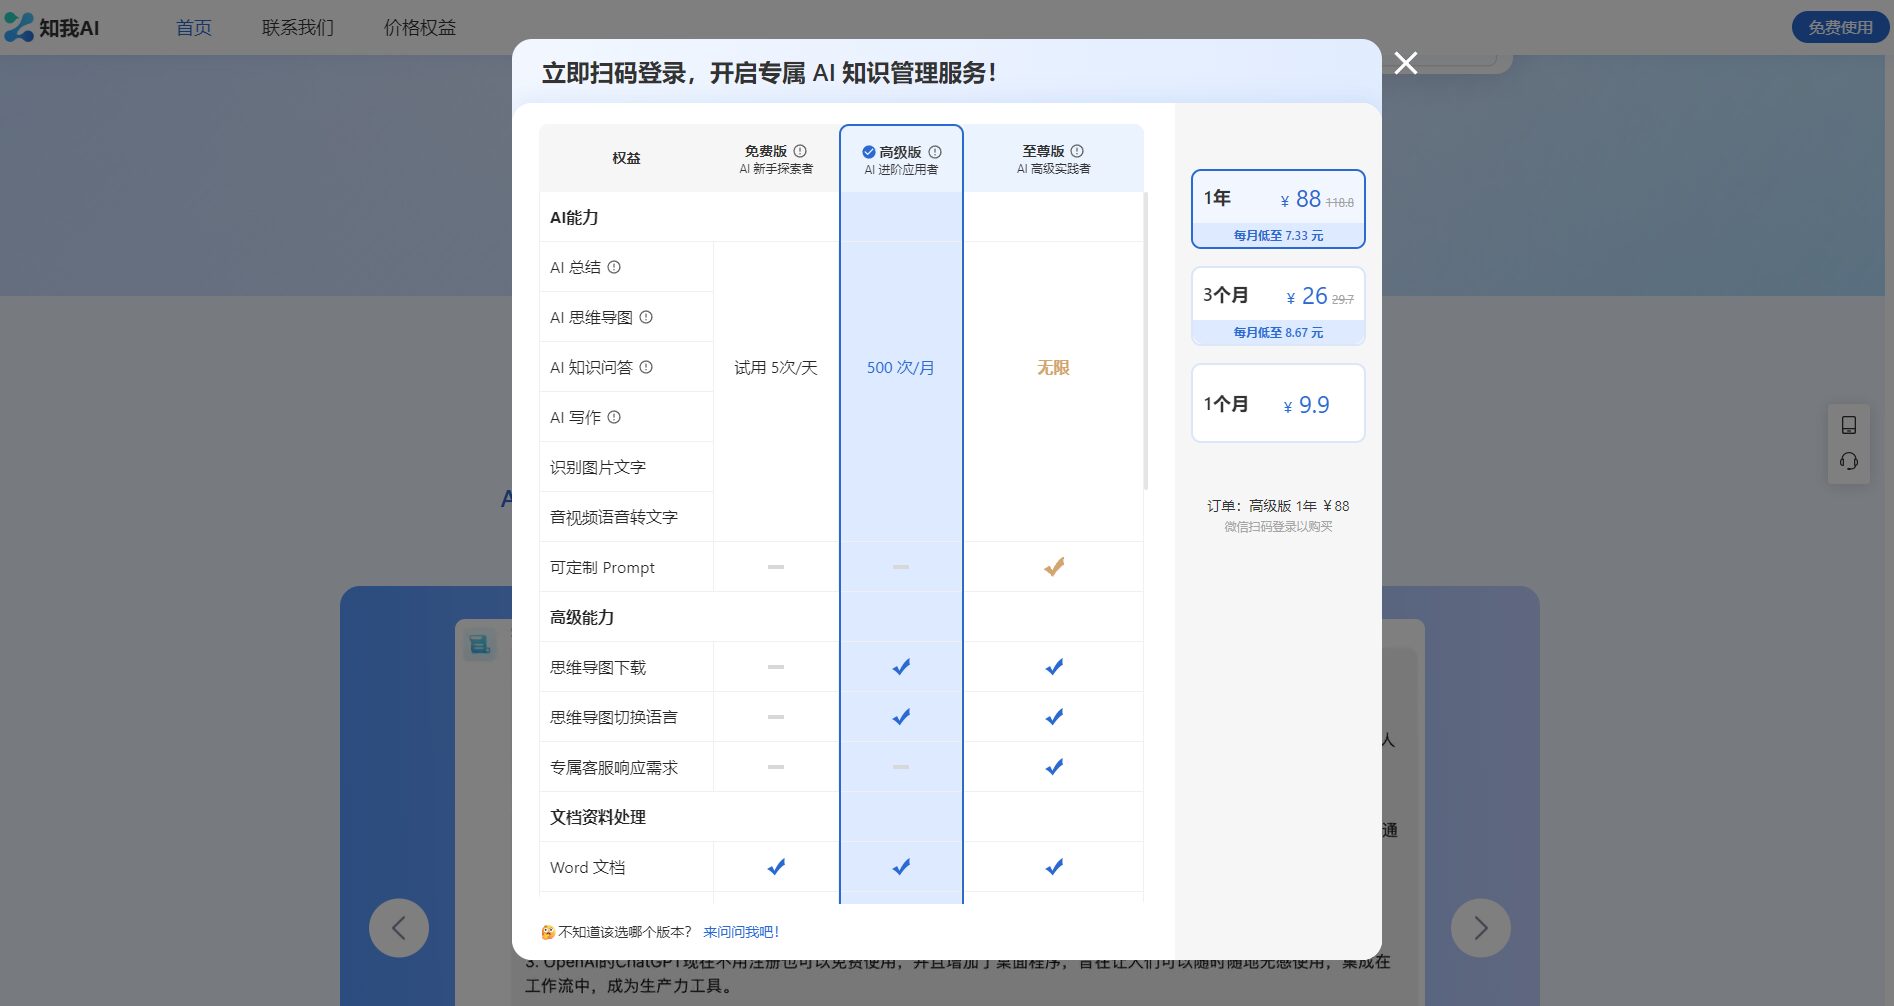Click the info icon next to 免费版
The width and height of the screenshot is (1894, 1006).
coord(800,151)
